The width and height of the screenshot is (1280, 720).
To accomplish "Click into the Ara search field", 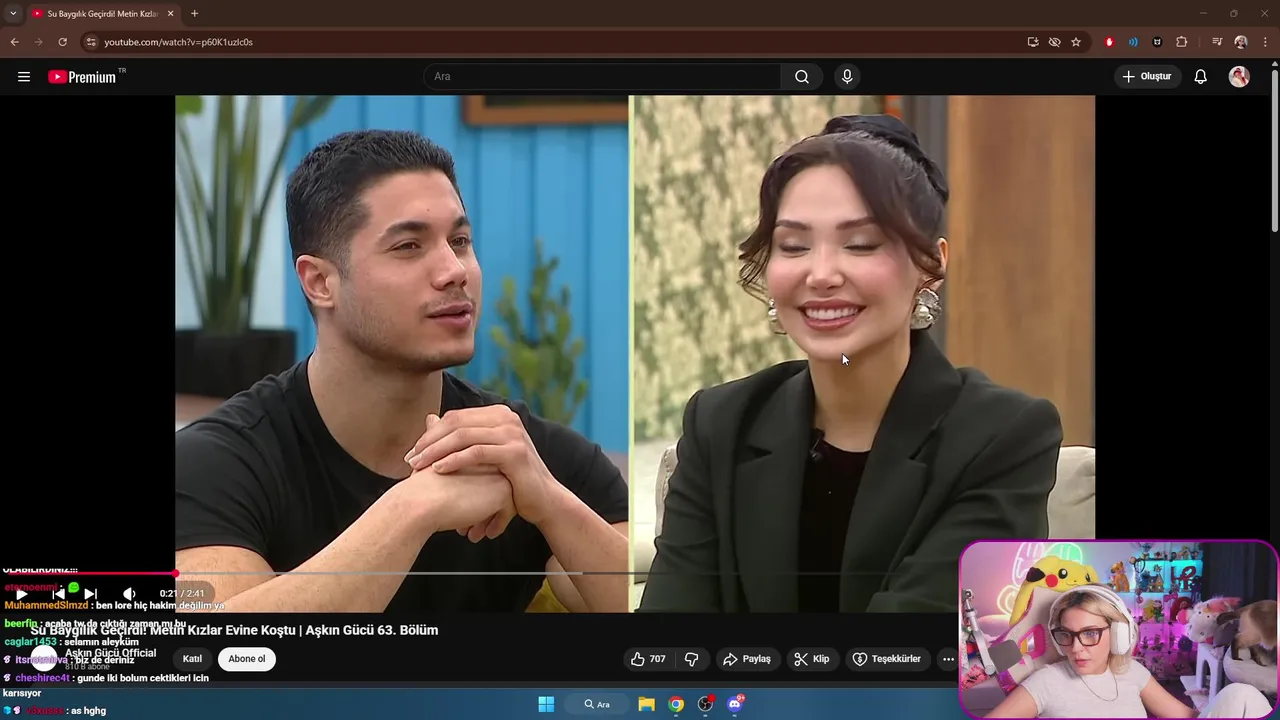I will (602, 77).
